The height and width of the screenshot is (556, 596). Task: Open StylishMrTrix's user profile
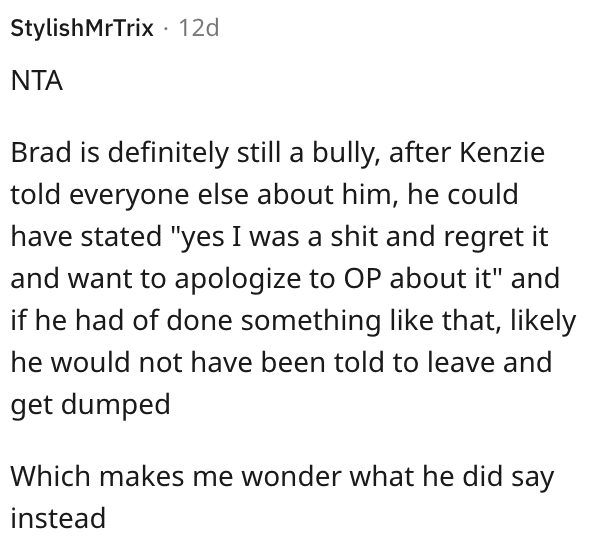82,28
